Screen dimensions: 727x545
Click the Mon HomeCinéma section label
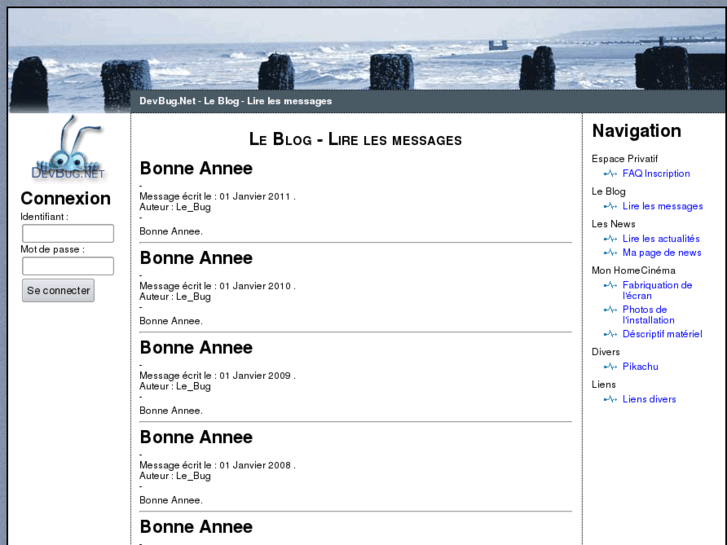coord(633,270)
